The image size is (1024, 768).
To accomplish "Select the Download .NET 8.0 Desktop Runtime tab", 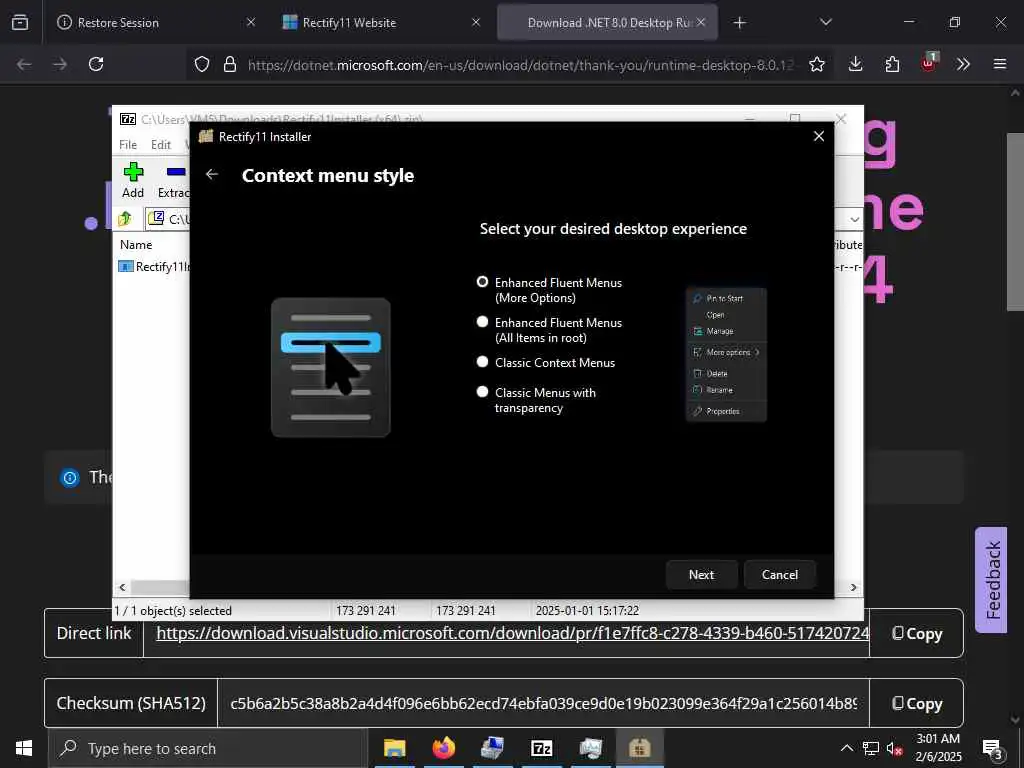I will (607, 23).
